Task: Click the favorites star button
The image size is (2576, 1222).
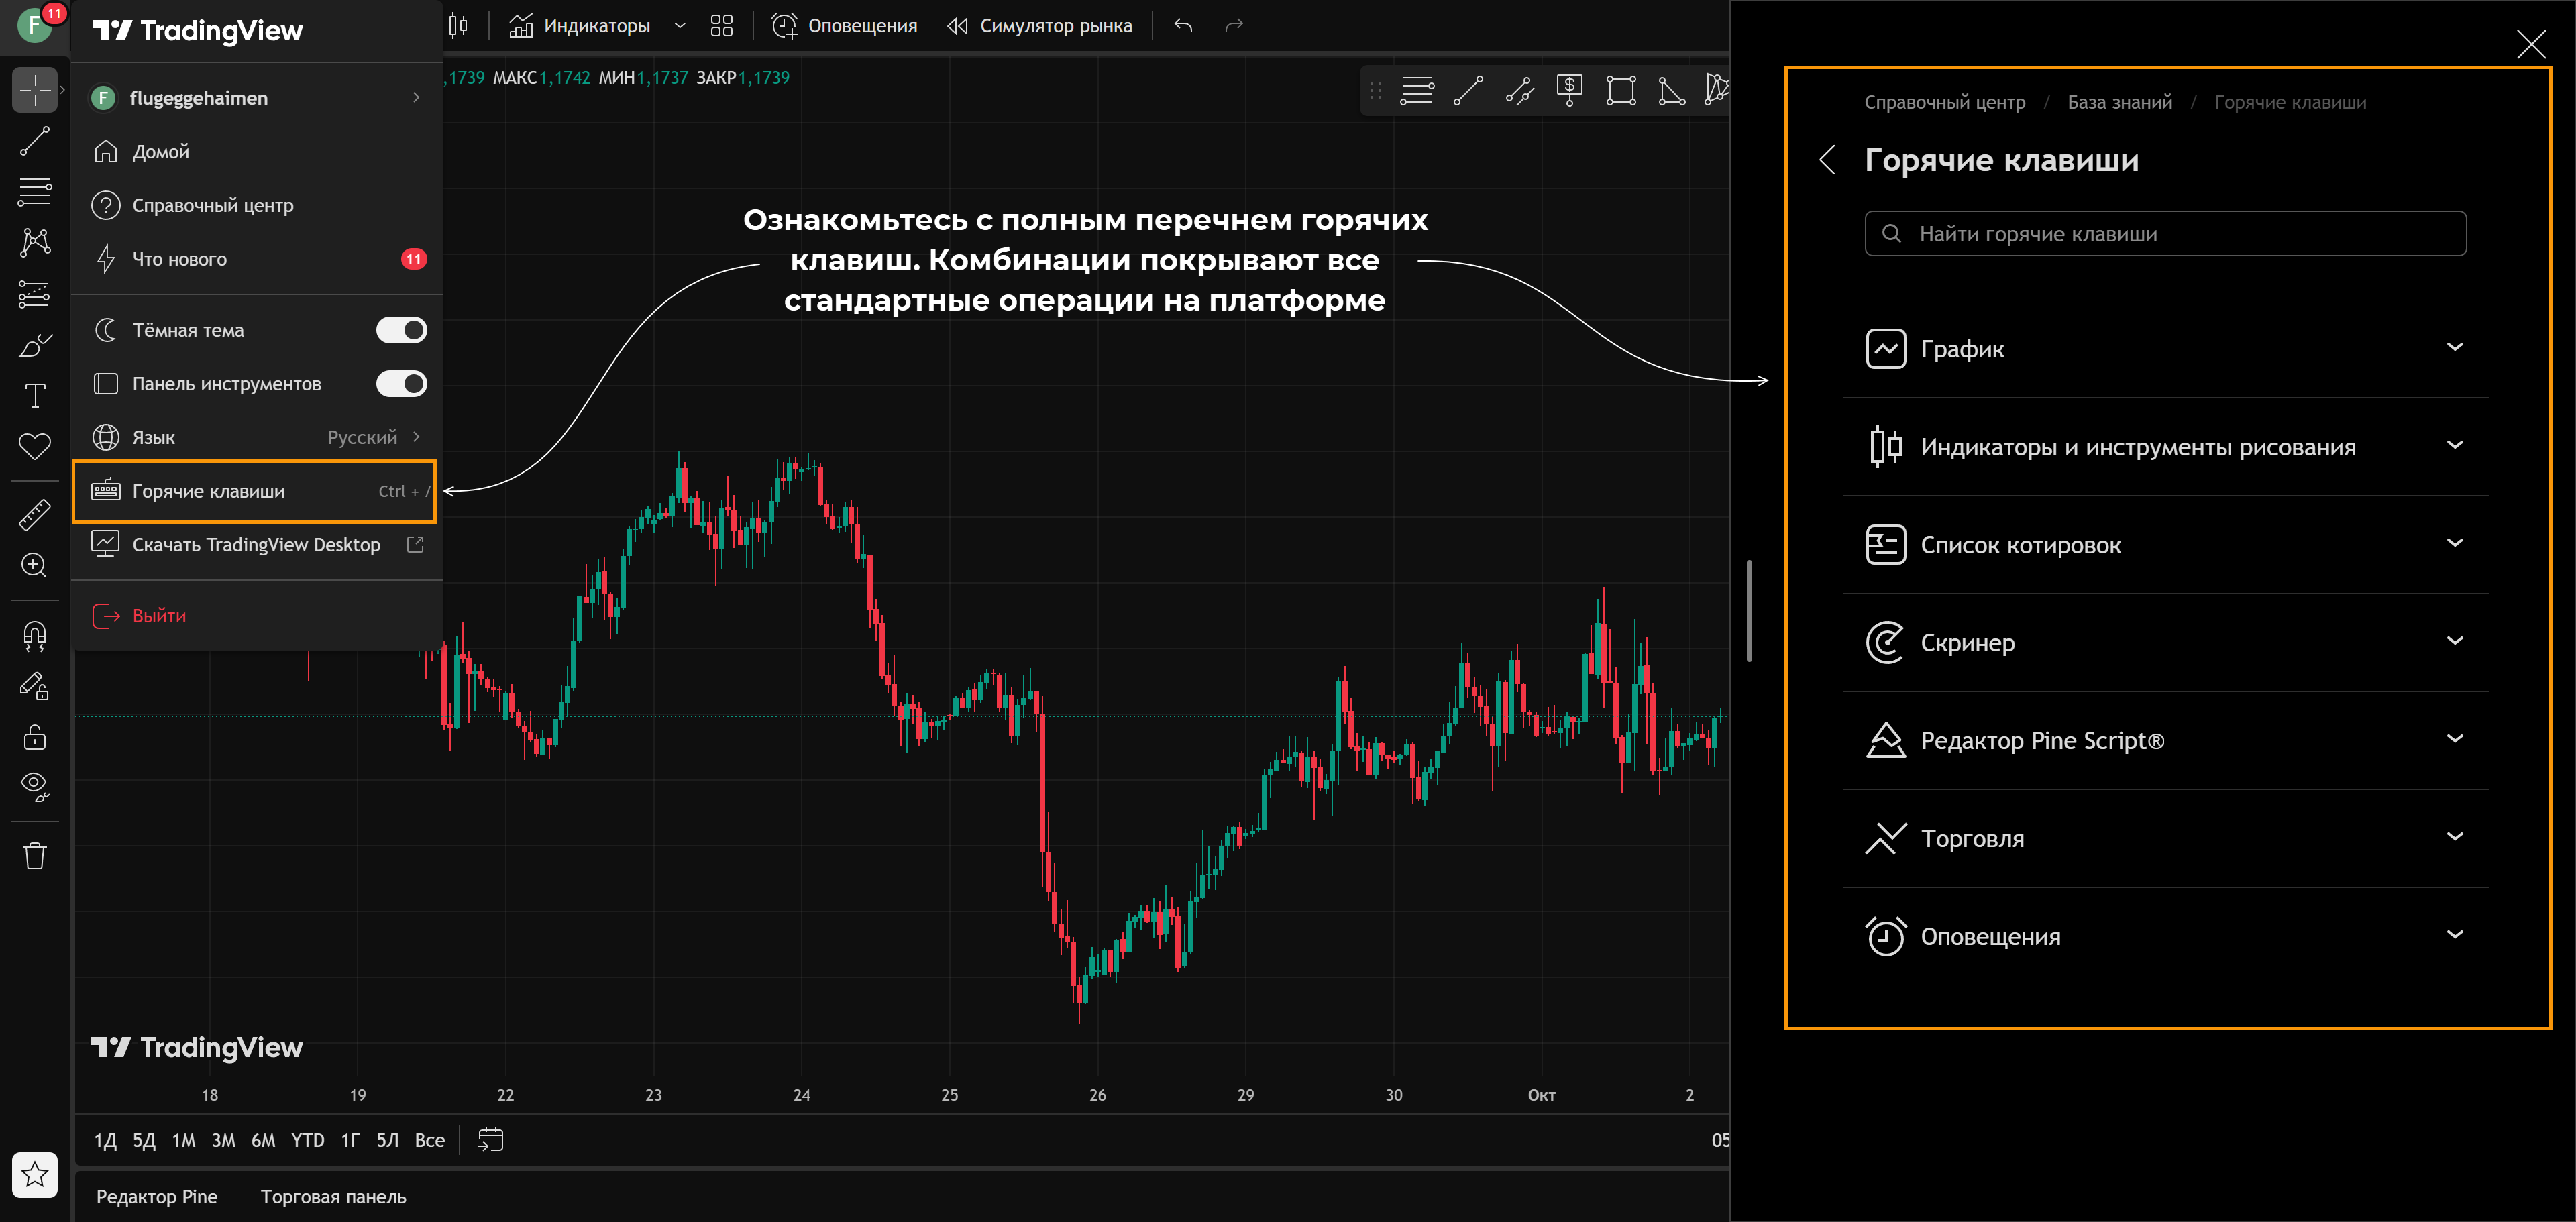Action: click(x=34, y=1174)
